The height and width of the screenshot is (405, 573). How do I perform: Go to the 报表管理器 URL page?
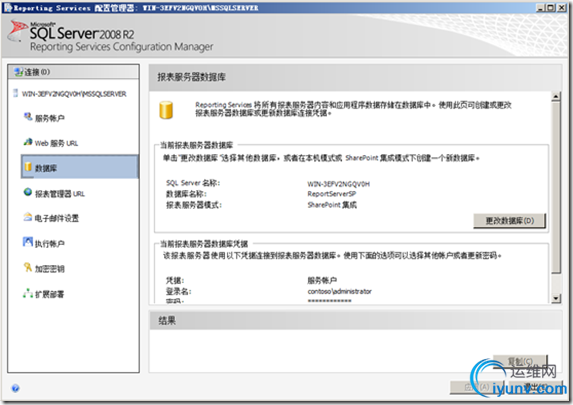tap(60, 194)
